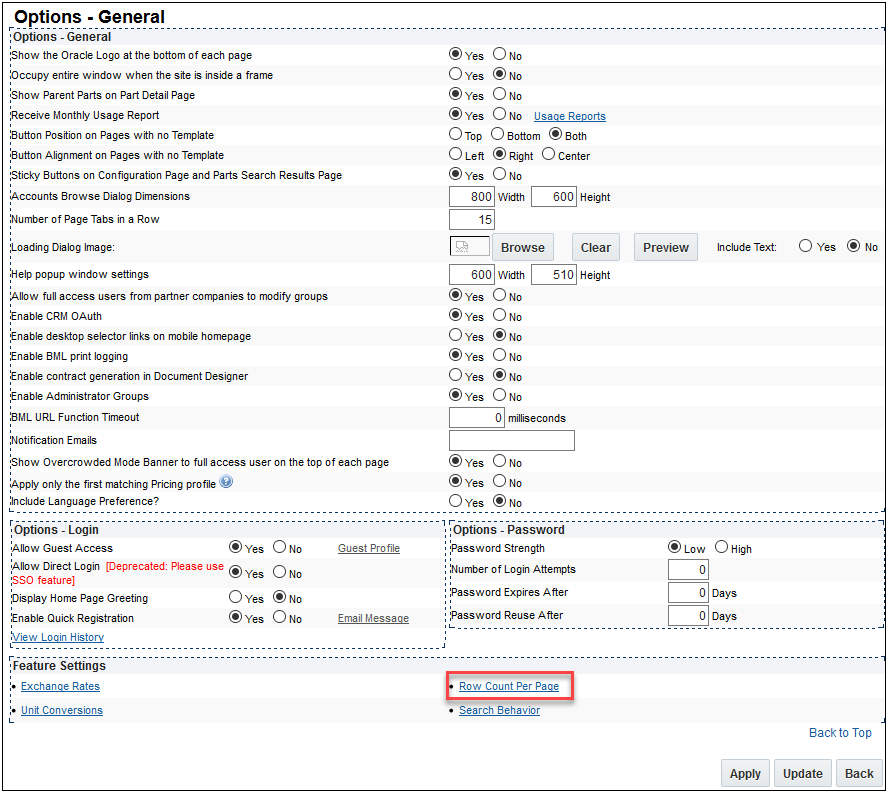Select No for Enable Administrator Groups
Viewport: 888px width, 793px height.
click(499, 395)
